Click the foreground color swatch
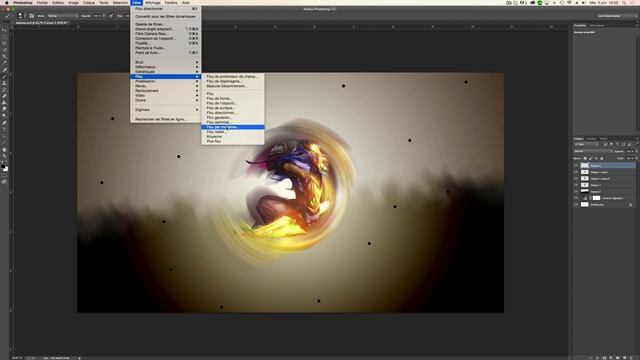 click(3, 167)
